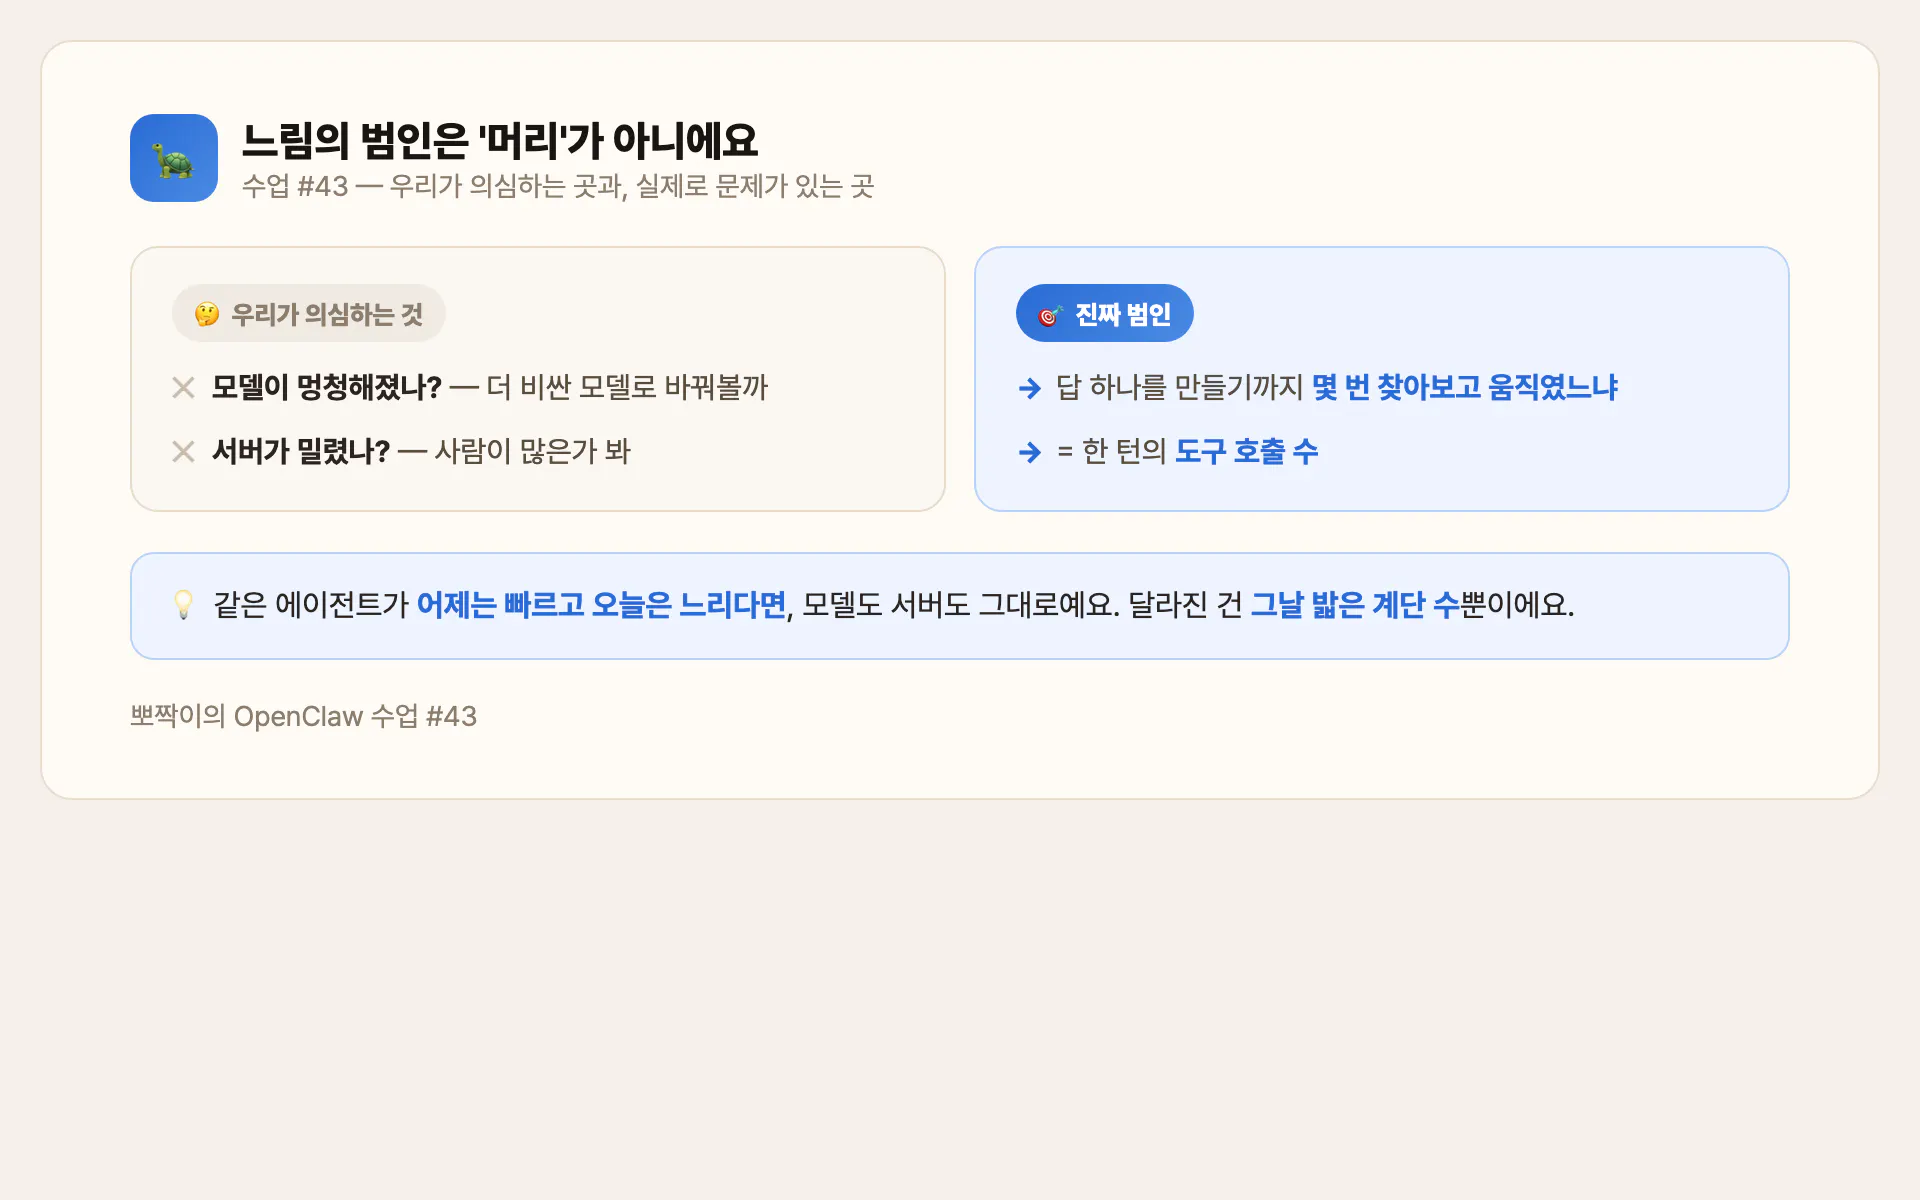This screenshot has height=1200, width=1920.
Task: Click the text 같은 에이전트가 in the tip box
Action: click(x=311, y=605)
